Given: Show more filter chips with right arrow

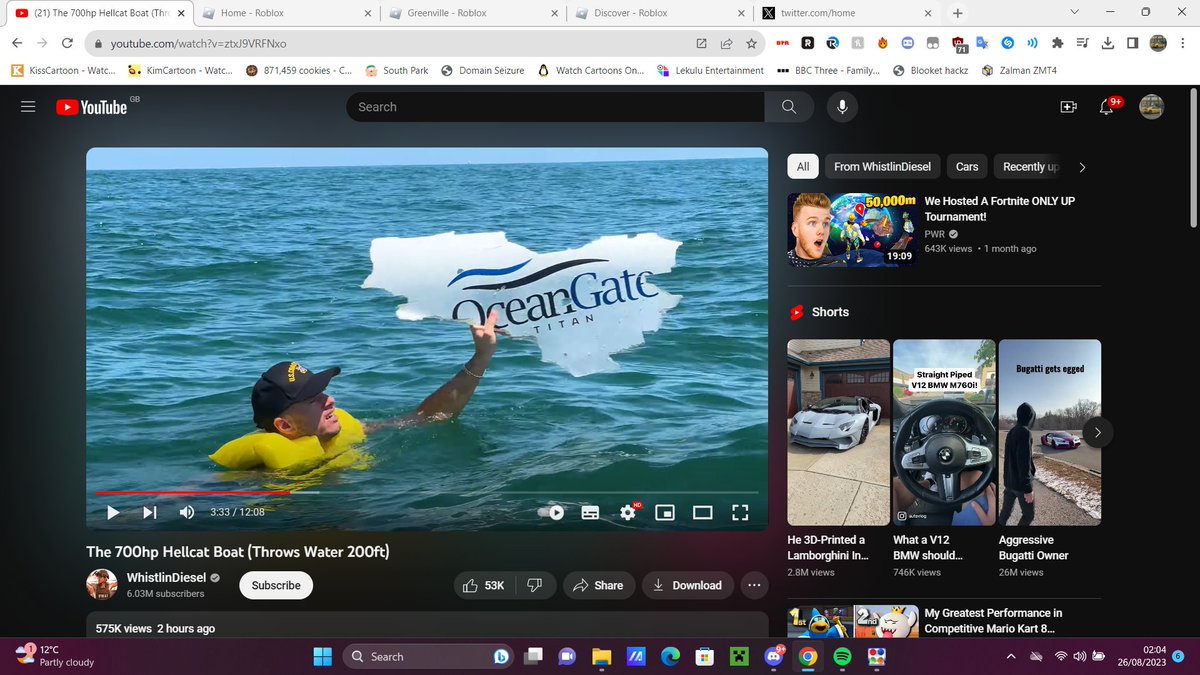Looking at the screenshot, I should click(x=1082, y=167).
